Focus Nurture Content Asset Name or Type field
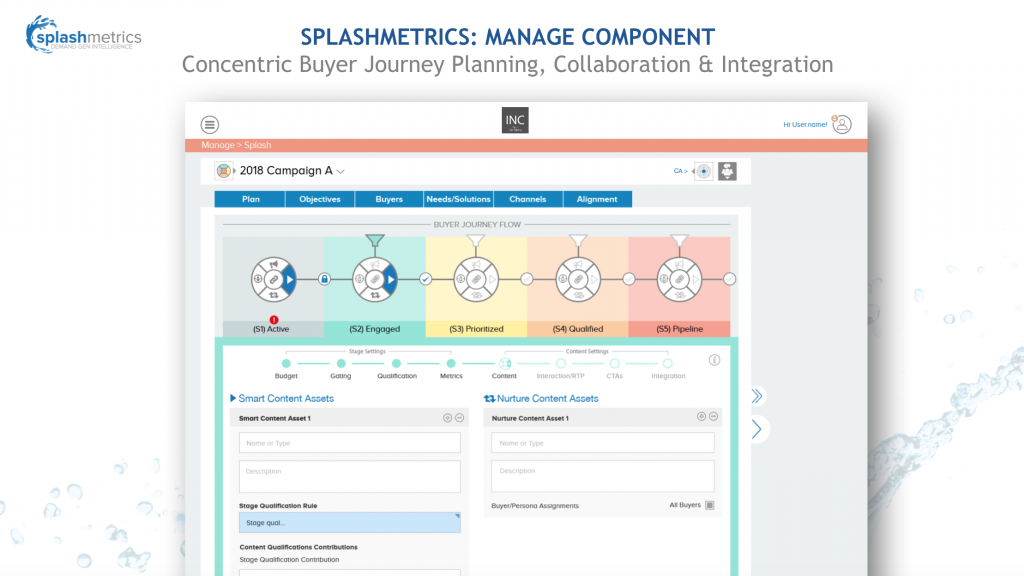The image size is (1024, 576). 603,443
